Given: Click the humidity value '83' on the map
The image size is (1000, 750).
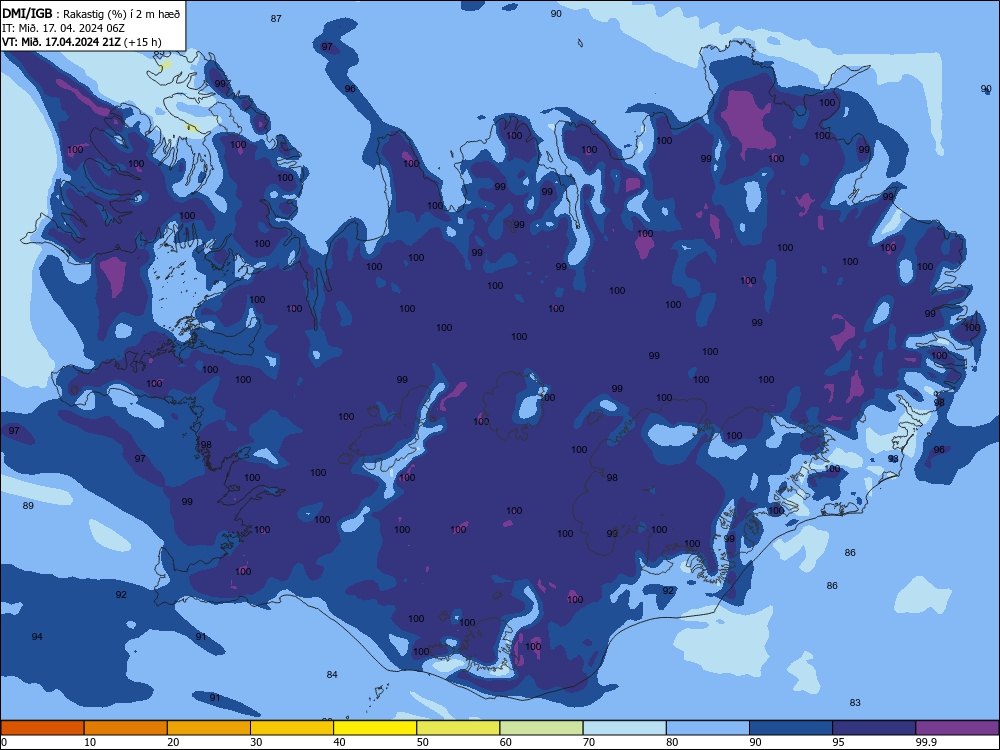Looking at the screenshot, I should (855, 703).
